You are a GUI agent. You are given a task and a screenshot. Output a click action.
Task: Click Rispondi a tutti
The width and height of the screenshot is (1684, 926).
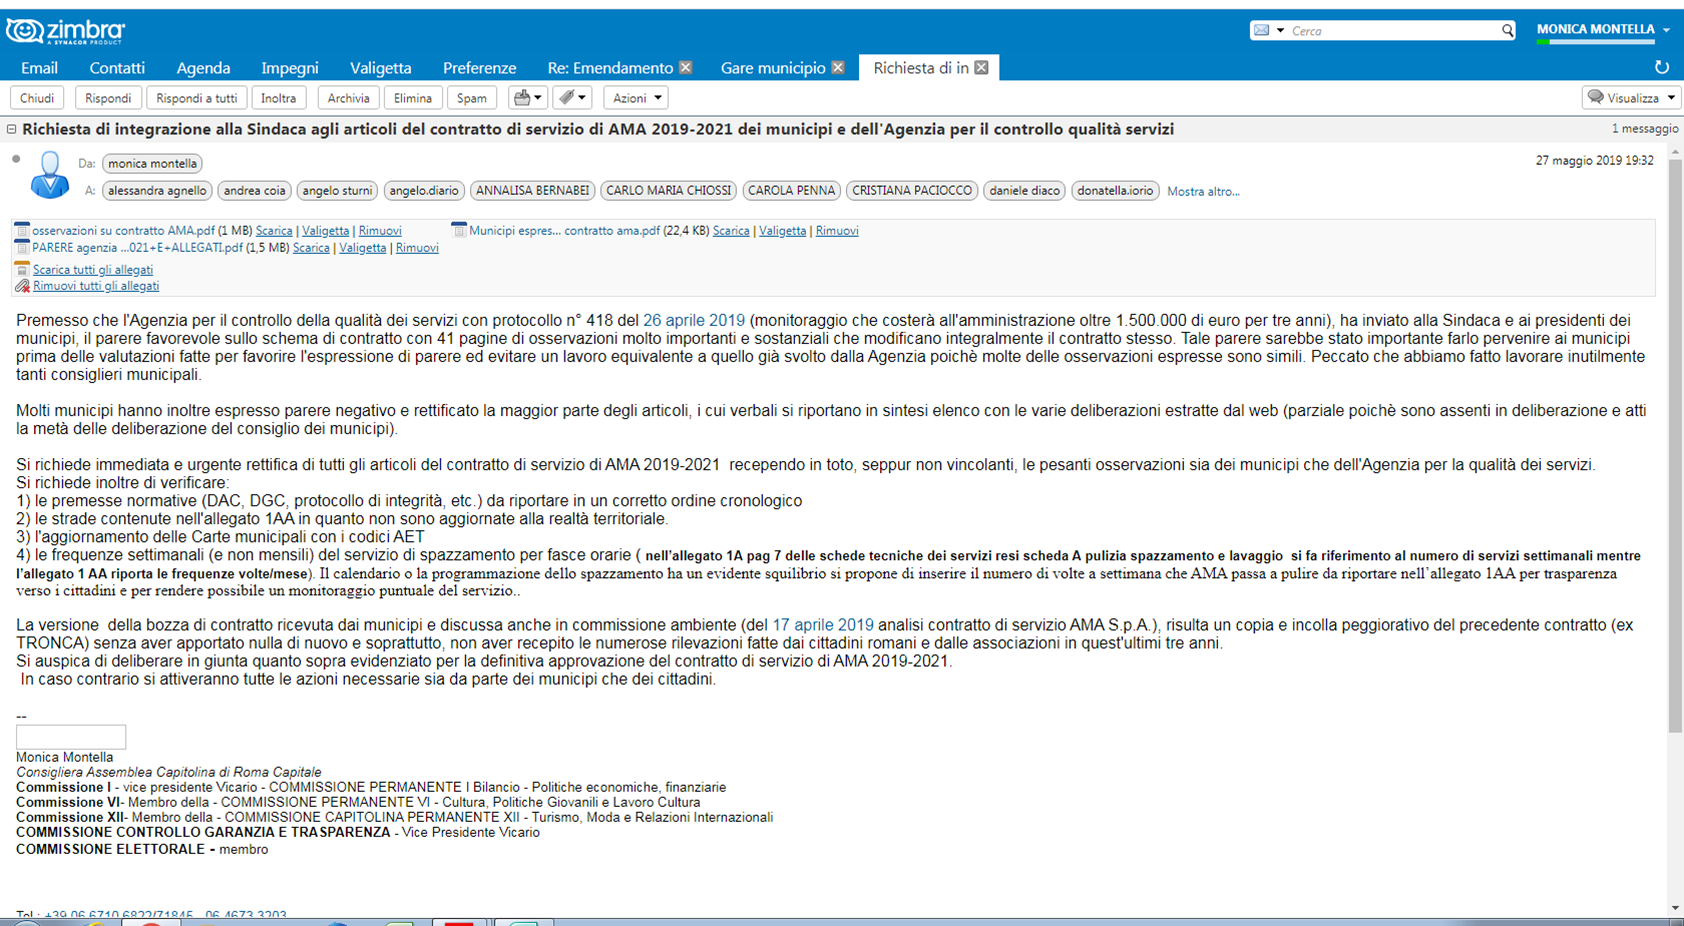[197, 98]
